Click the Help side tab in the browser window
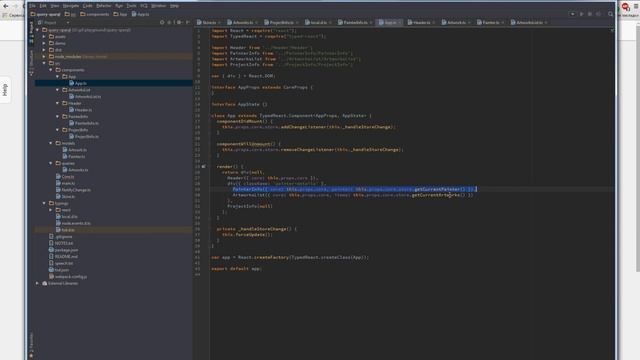Screen dimensions: 640x360 pyautogui.click(x=5, y=90)
